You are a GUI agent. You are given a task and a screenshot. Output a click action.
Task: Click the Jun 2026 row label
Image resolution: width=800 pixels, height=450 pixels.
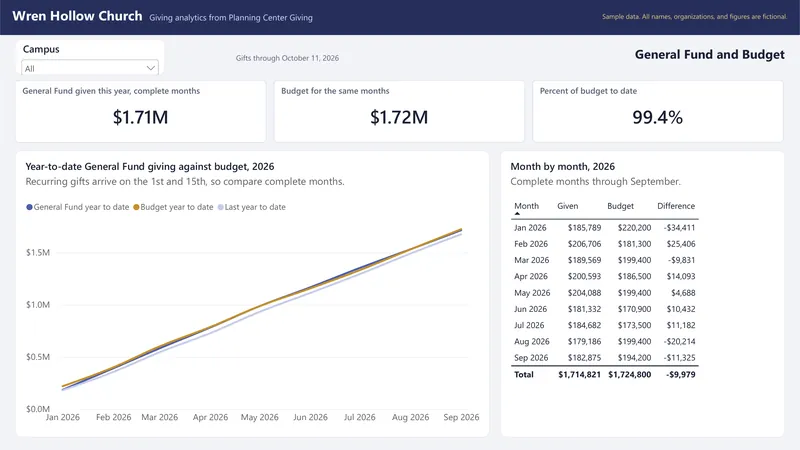pyautogui.click(x=530, y=309)
